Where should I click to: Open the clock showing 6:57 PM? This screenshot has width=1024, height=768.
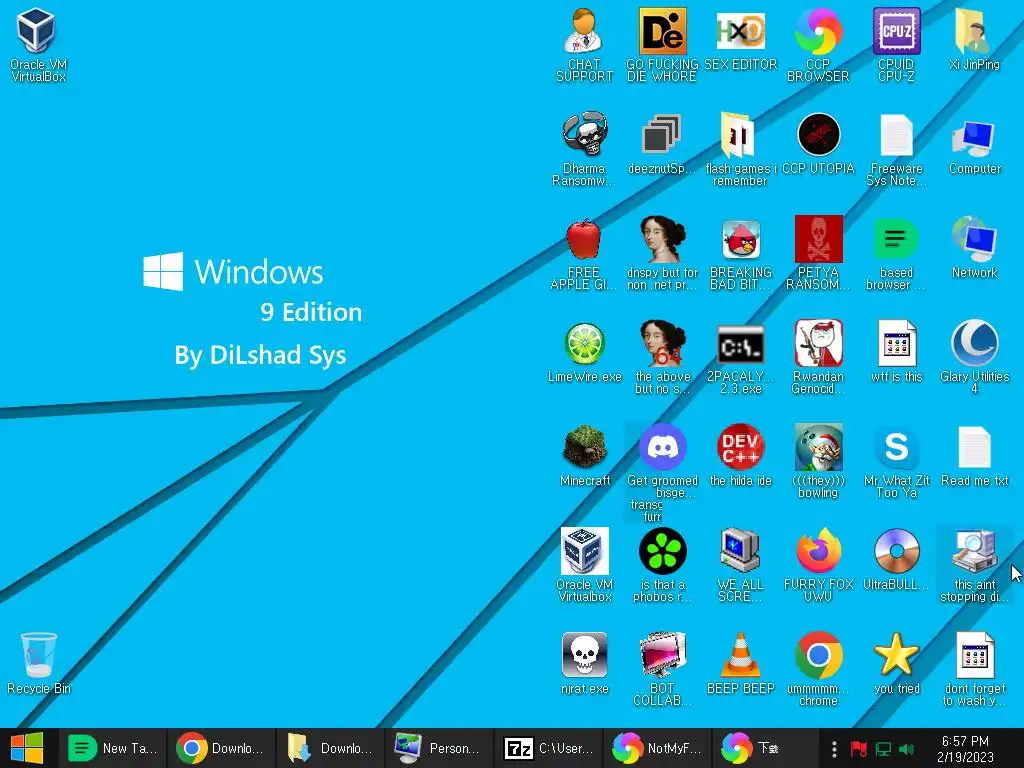point(965,749)
